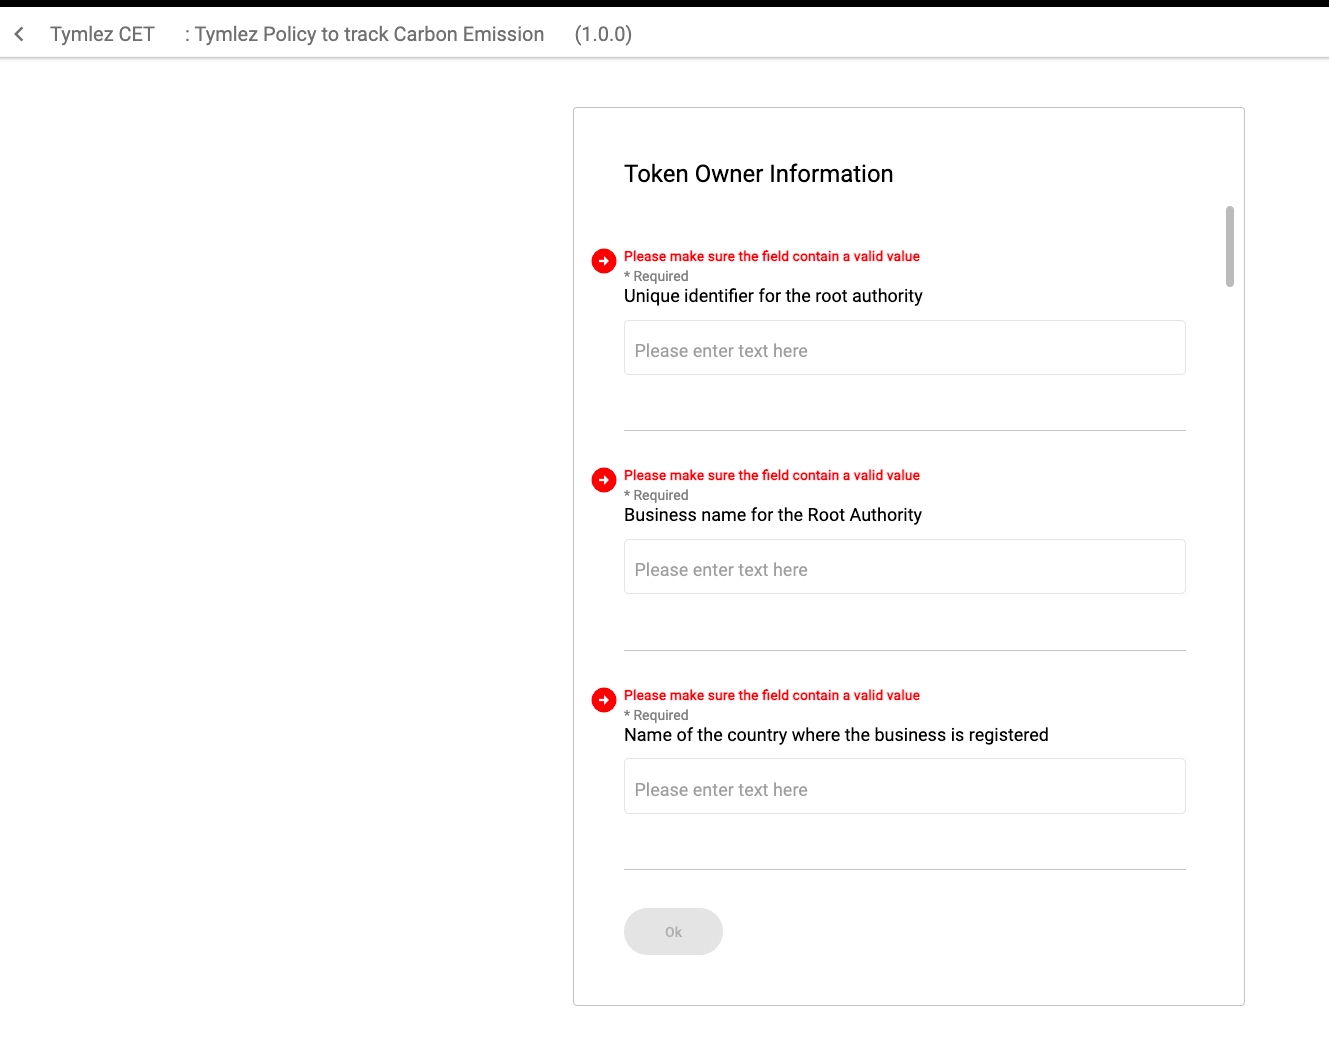Click the Required marker above unique identifier label
Screen dimensions: 1329x1057
657,277
